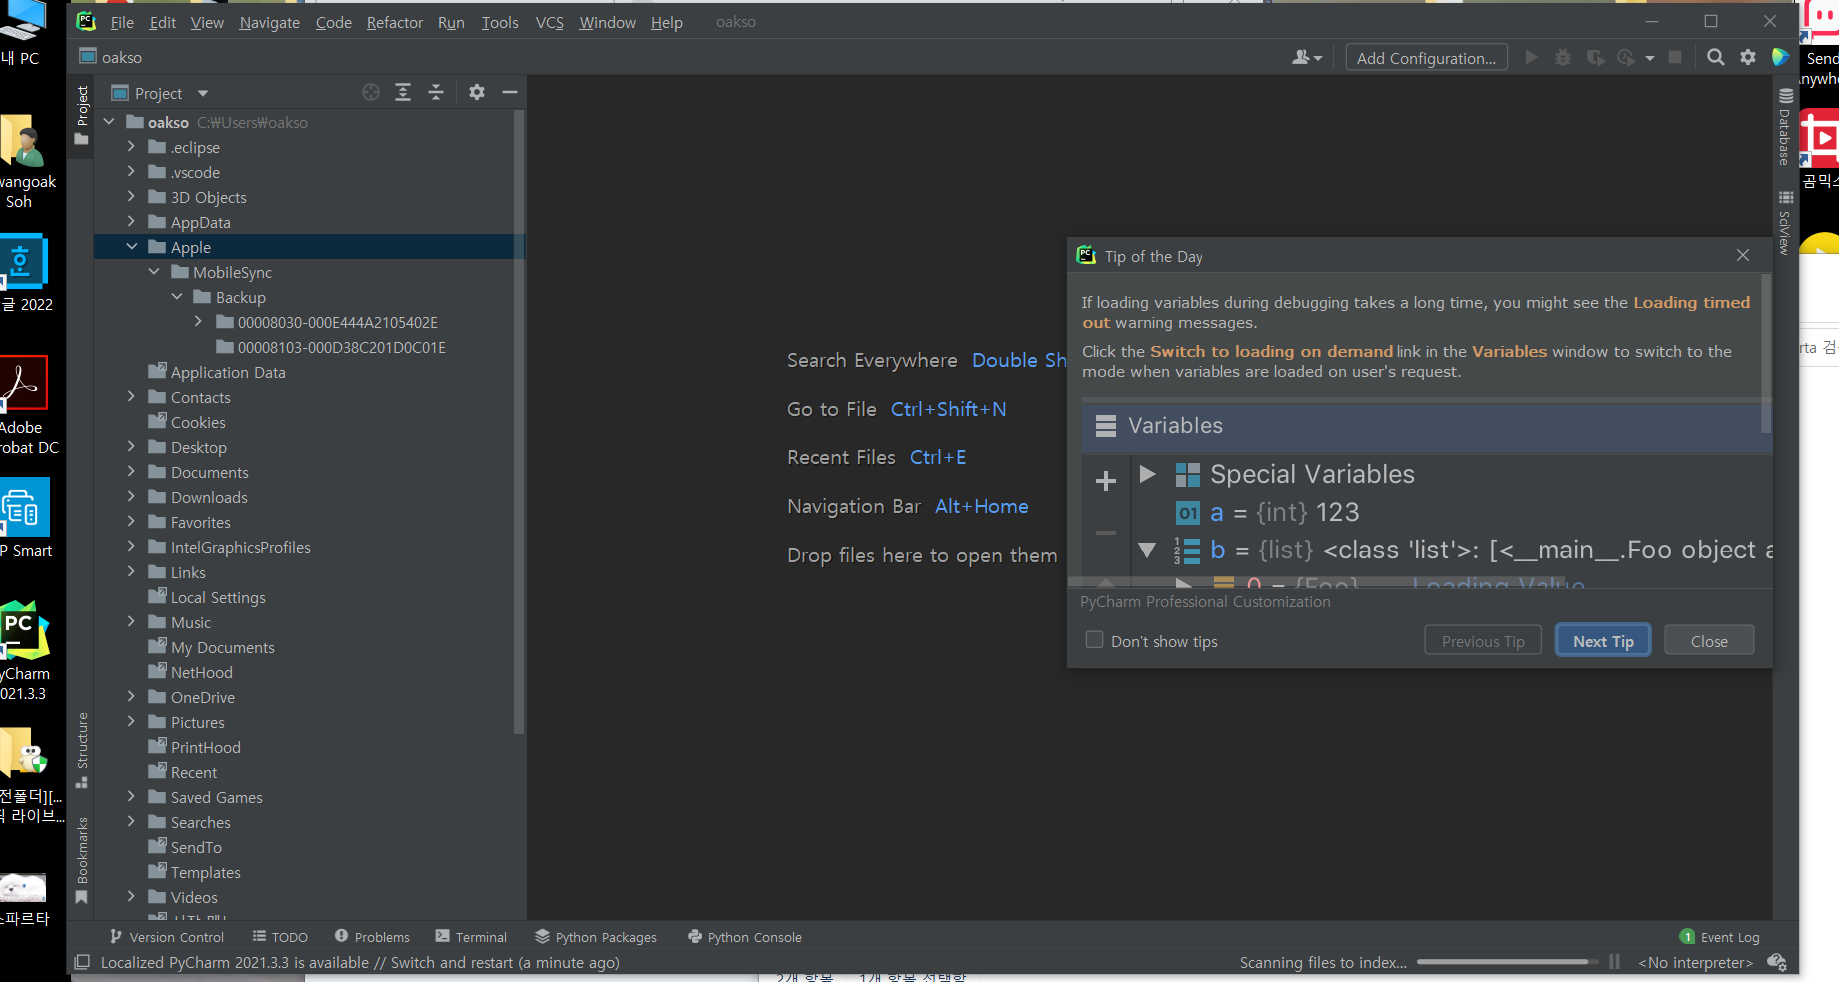
Task: Click the Project tree vertical scrollbar
Action: click(x=519, y=420)
